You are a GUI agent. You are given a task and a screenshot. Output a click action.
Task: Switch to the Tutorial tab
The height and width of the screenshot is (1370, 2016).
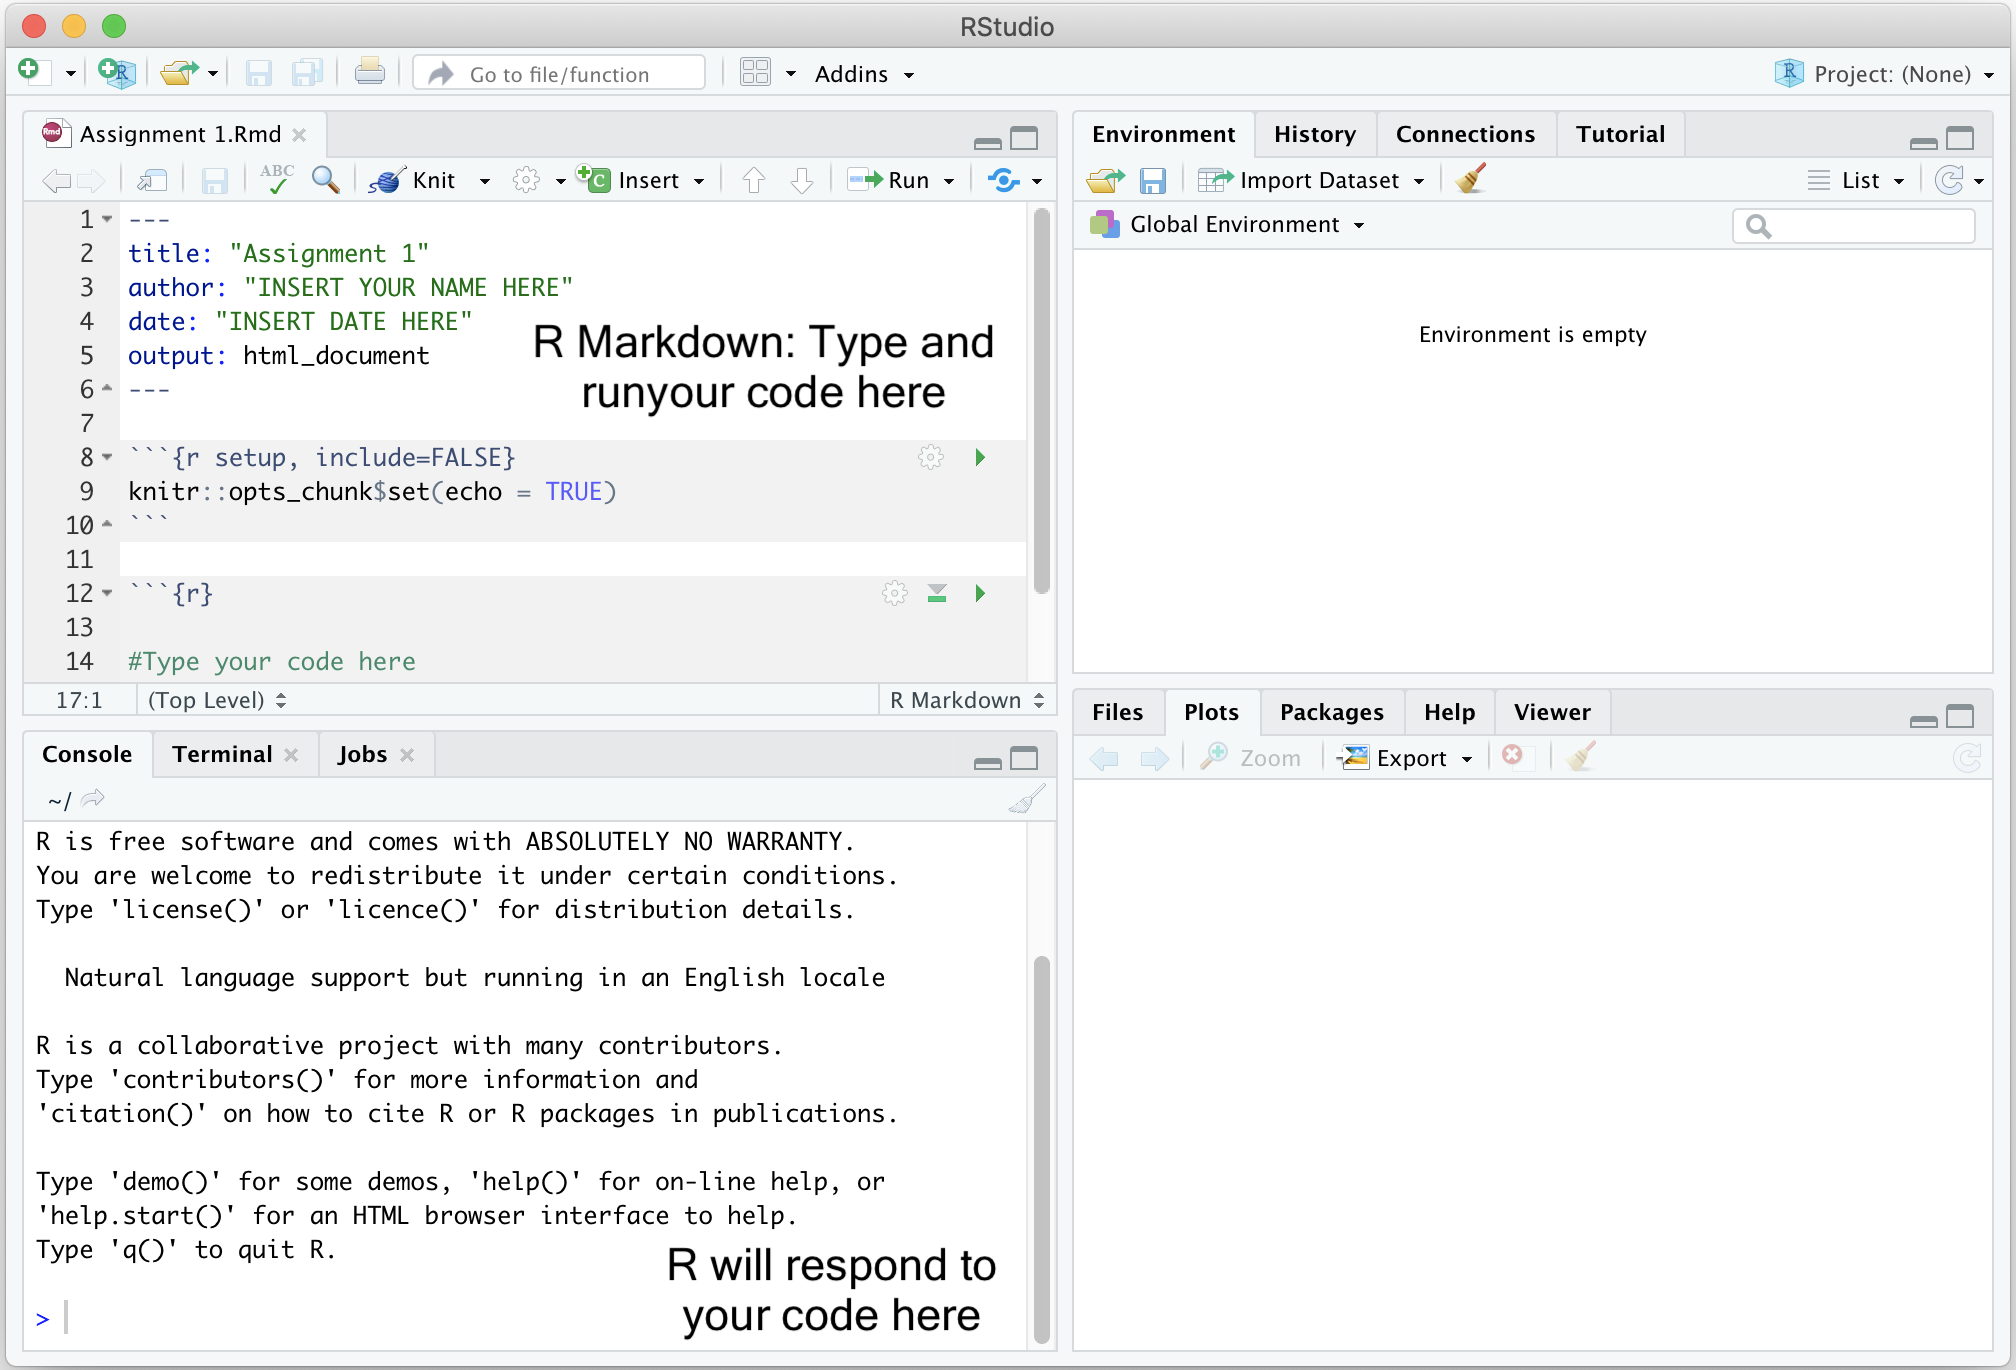(1620, 133)
